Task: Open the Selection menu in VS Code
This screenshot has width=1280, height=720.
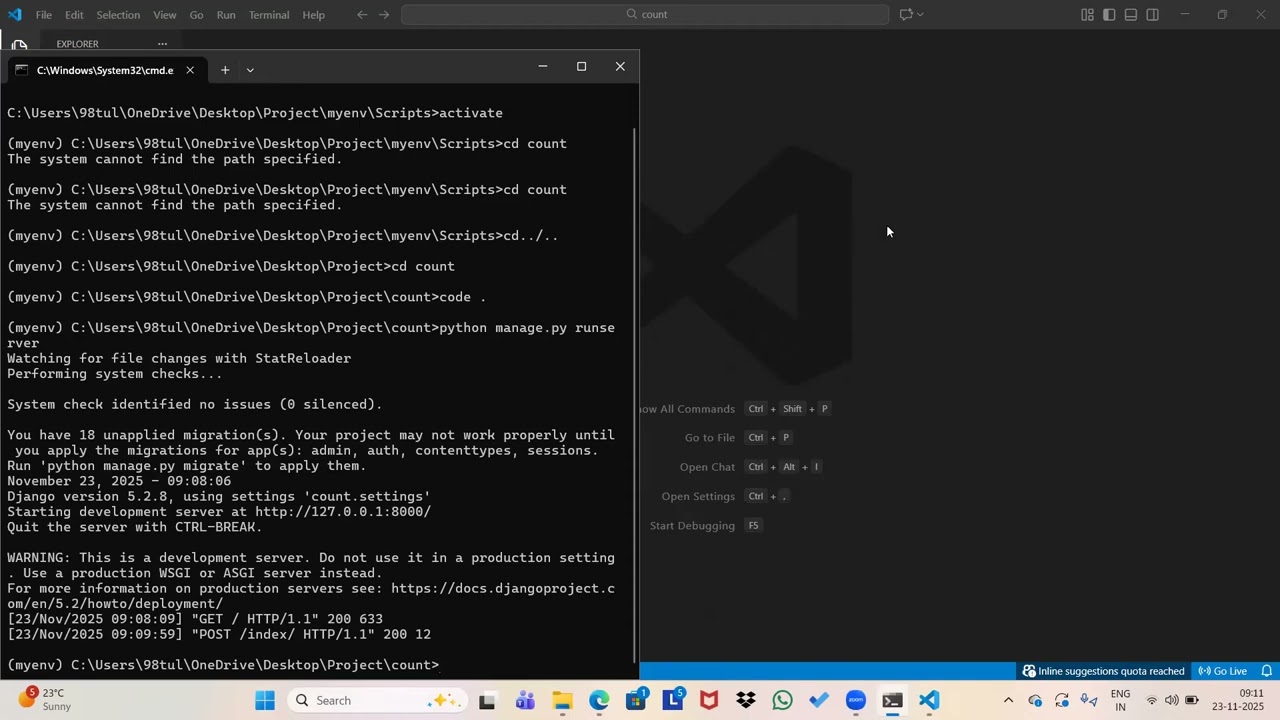Action: coord(118,15)
